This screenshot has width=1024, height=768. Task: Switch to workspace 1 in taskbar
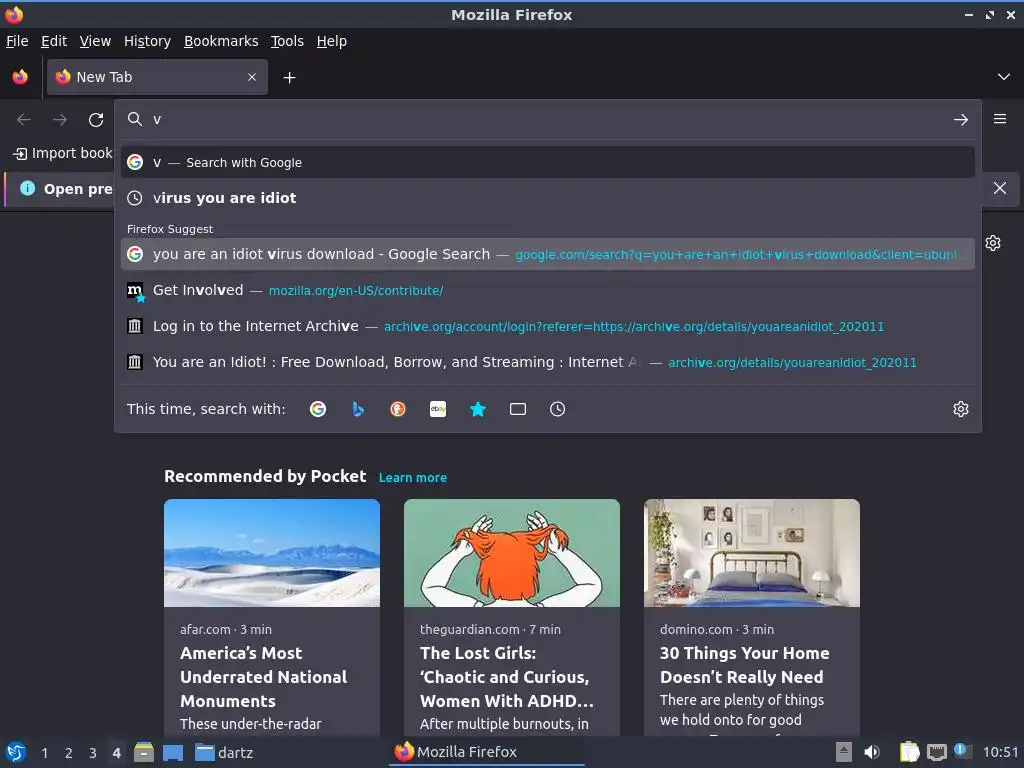[44, 753]
